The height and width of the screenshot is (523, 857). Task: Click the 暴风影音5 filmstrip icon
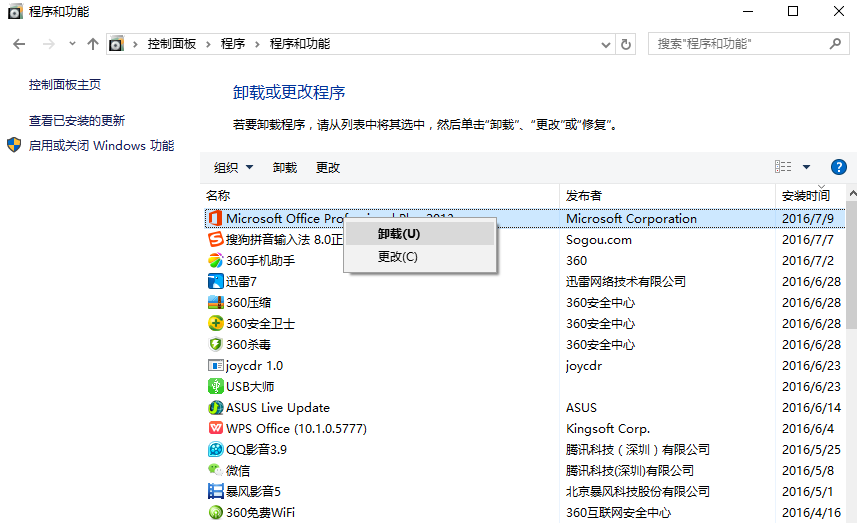point(215,491)
